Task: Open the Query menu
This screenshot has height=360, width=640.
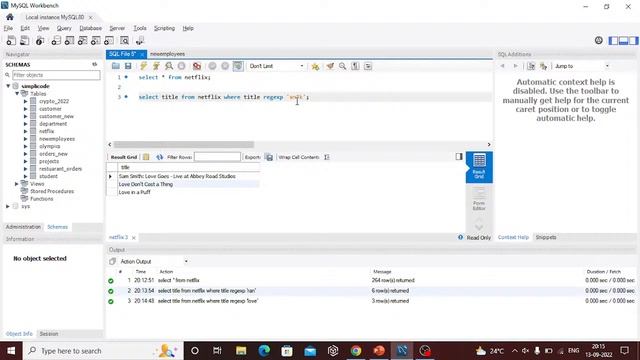Action: [x=64, y=28]
